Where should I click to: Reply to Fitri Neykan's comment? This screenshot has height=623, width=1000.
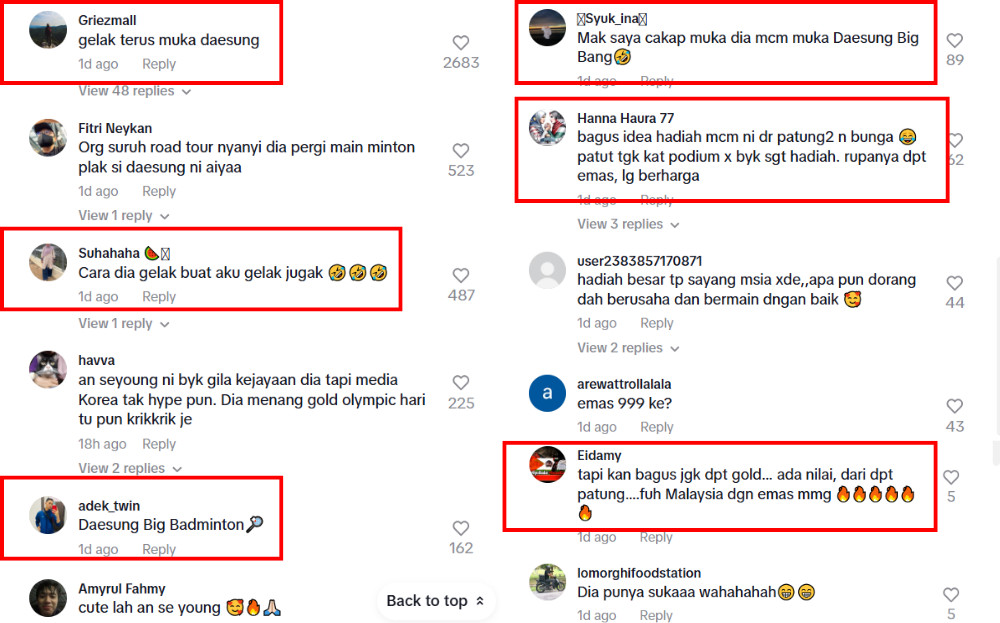pos(159,191)
